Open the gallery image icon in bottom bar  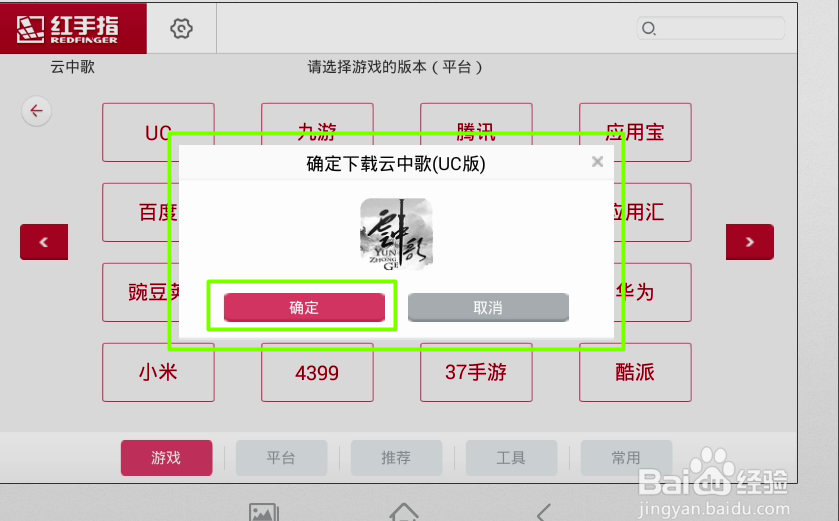[264, 512]
